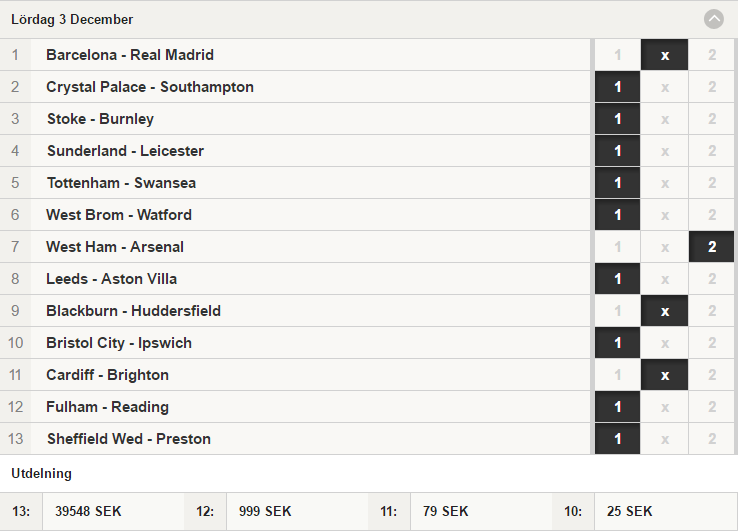738x532 pixels.
Task: Select 2 for Tottenham - Swansea
Action: point(712,183)
